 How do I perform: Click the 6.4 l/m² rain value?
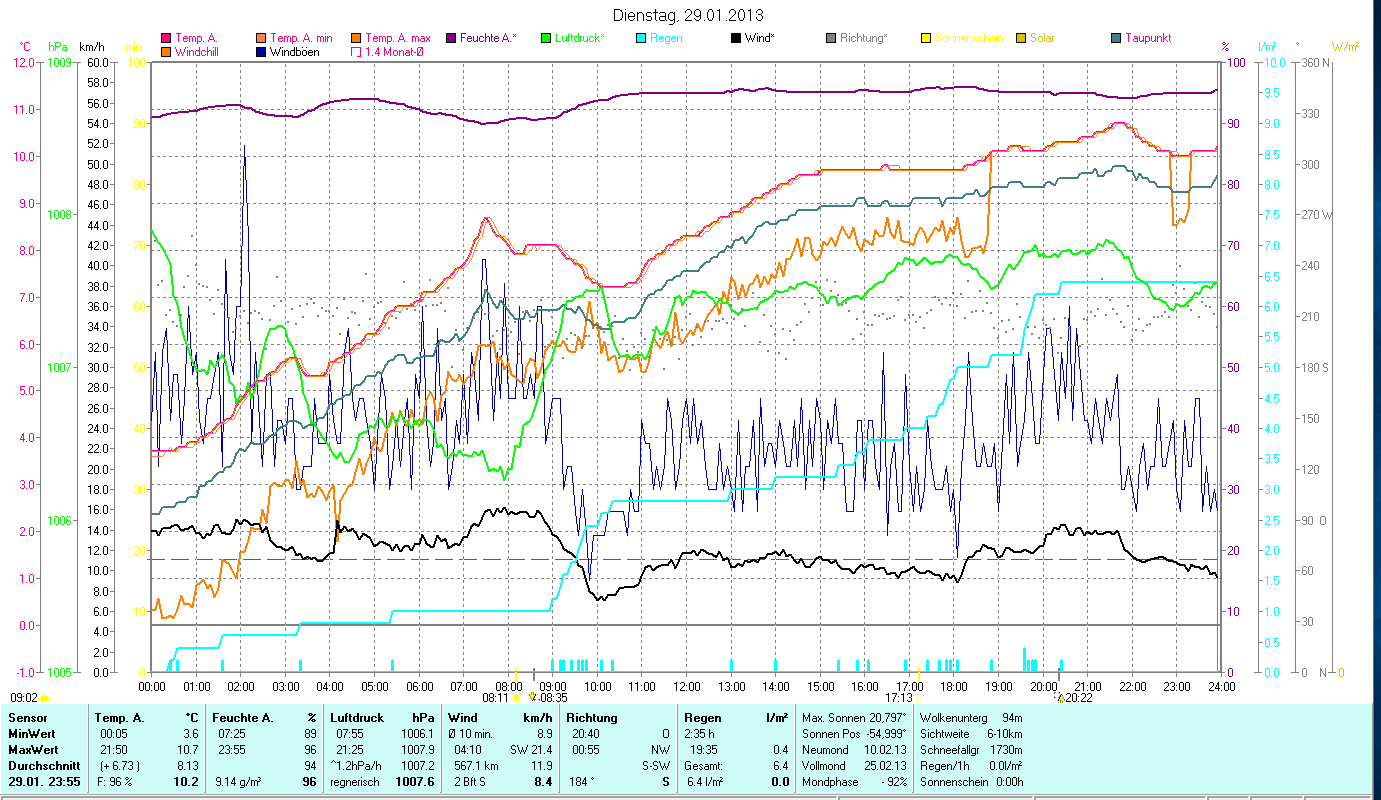(x=704, y=782)
